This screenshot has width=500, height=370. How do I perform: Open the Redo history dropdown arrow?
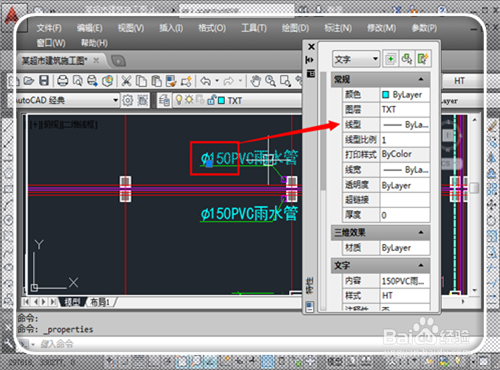point(240,81)
